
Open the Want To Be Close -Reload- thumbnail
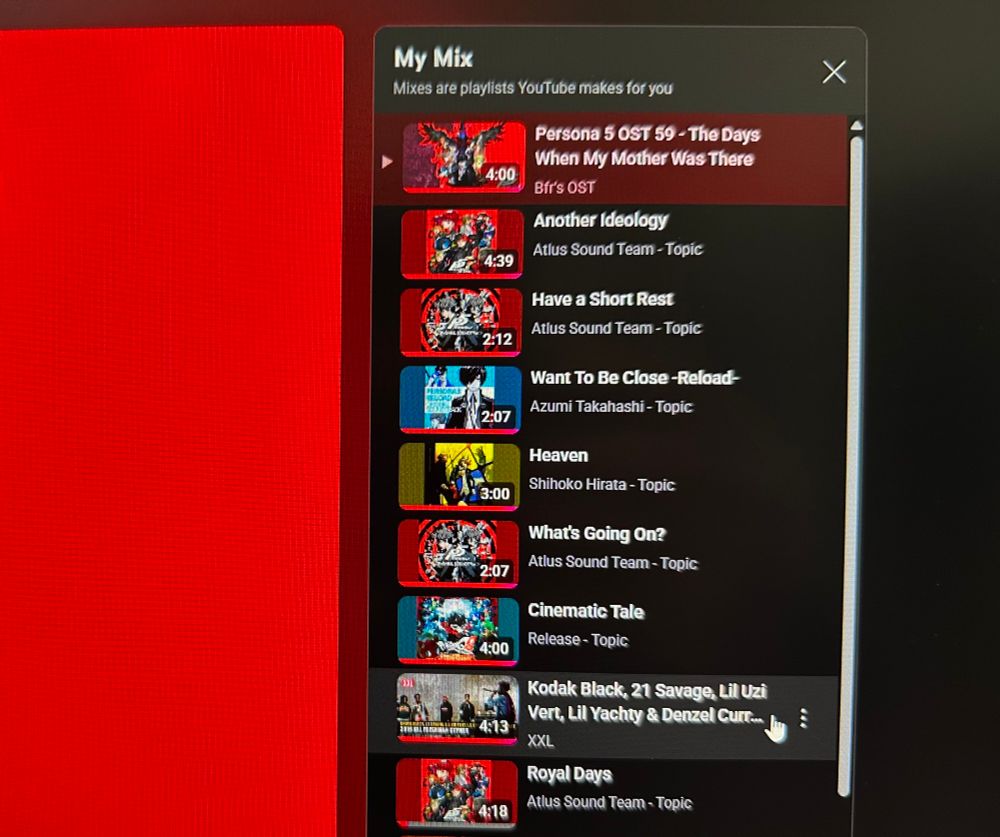pyautogui.click(x=460, y=399)
